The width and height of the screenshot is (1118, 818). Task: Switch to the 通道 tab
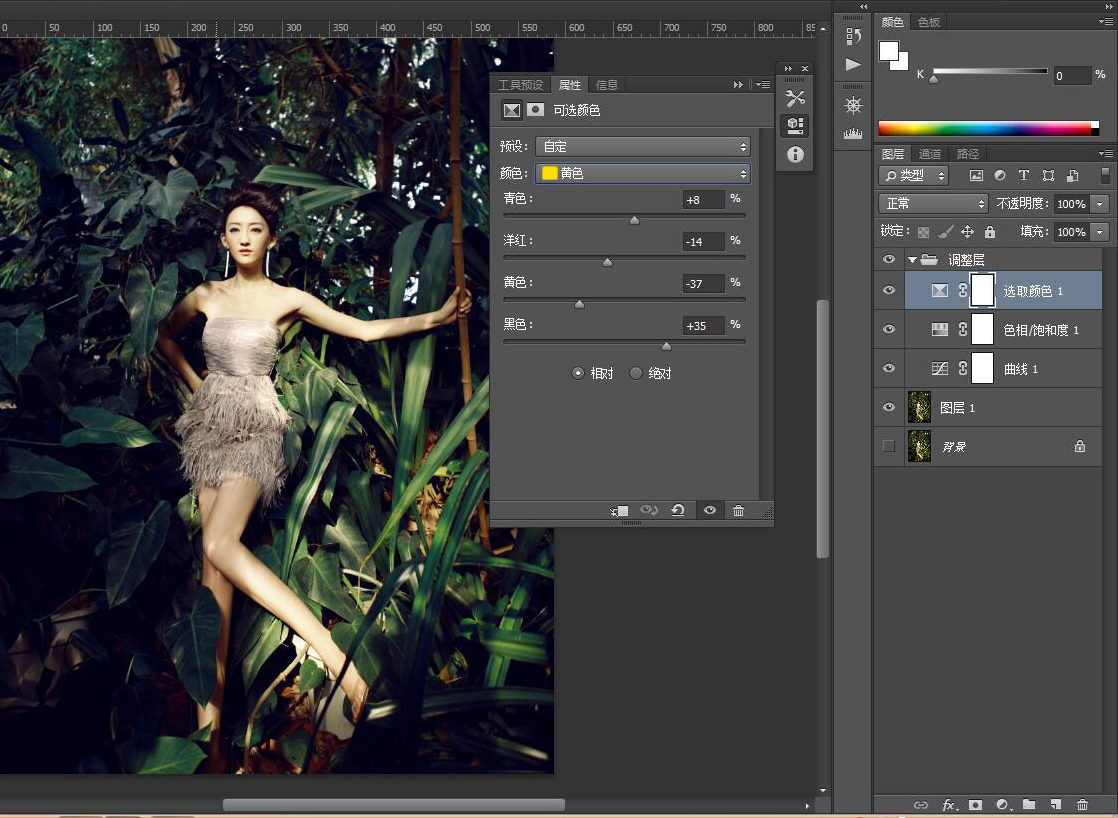[930, 154]
